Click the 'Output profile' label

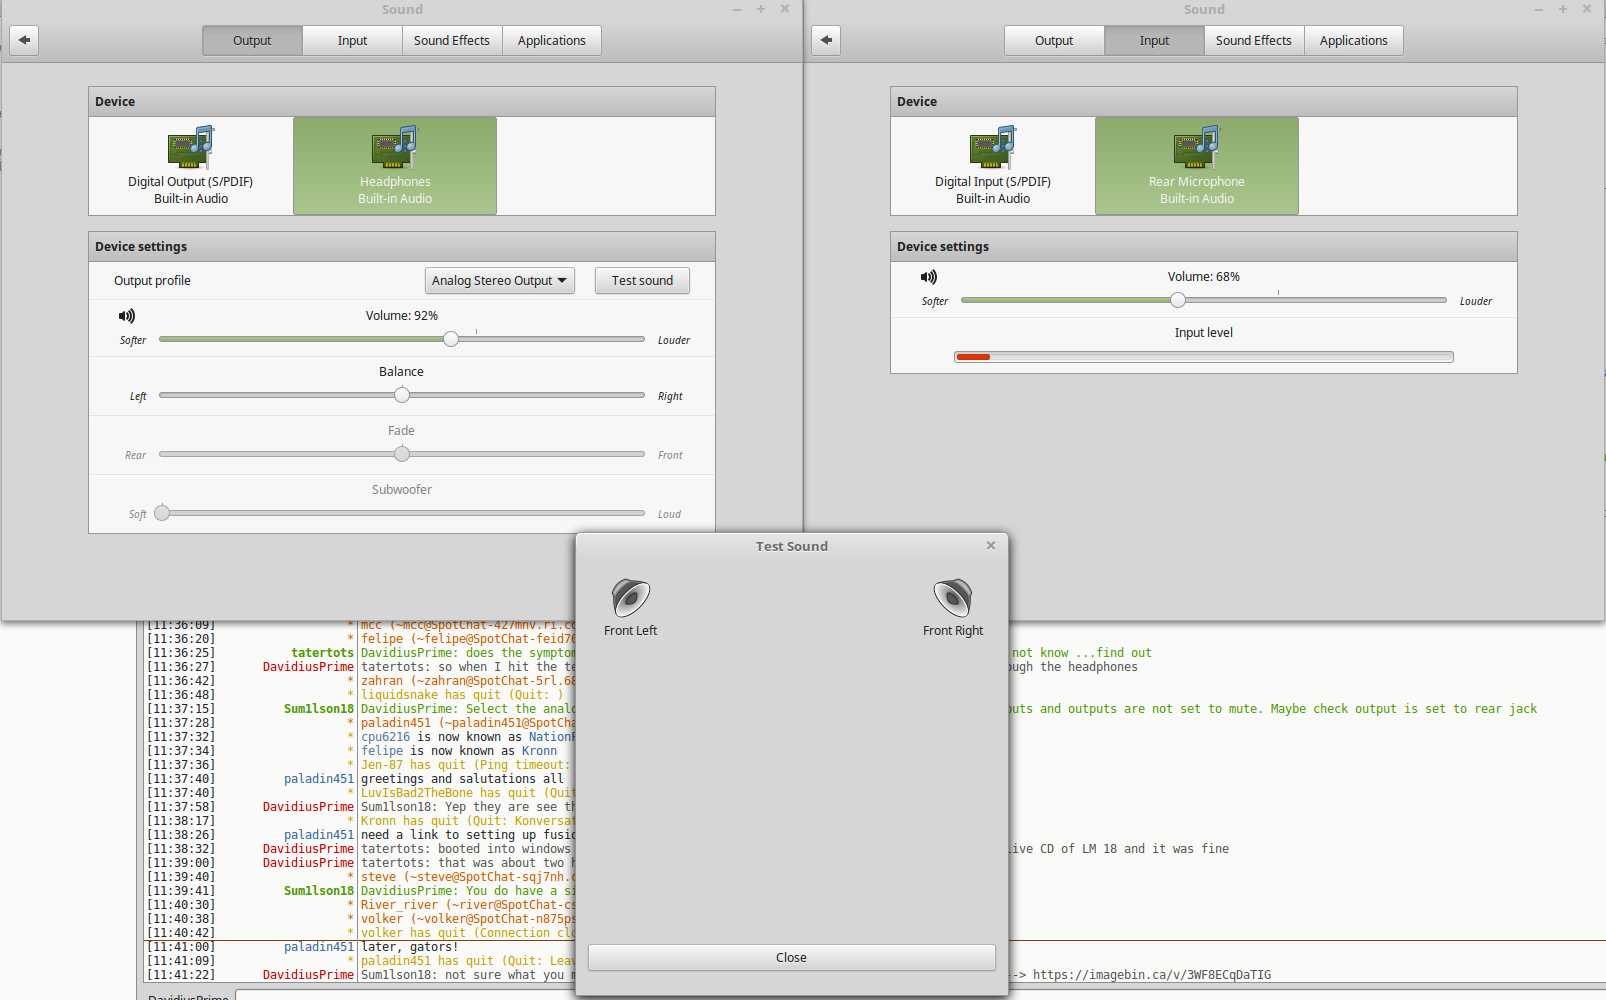(x=152, y=281)
